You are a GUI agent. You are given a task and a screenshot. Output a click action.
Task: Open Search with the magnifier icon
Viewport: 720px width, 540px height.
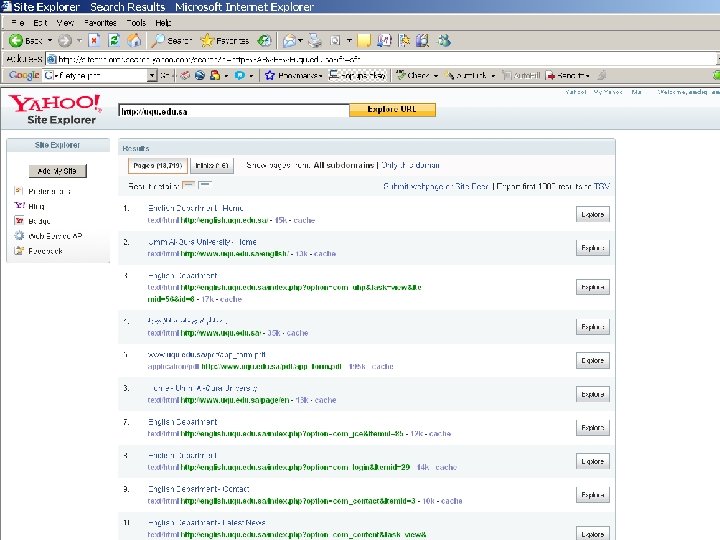158,41
